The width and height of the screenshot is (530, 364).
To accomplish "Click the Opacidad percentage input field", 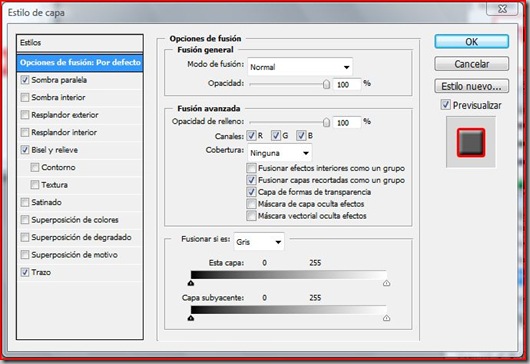I will (347, 84).
